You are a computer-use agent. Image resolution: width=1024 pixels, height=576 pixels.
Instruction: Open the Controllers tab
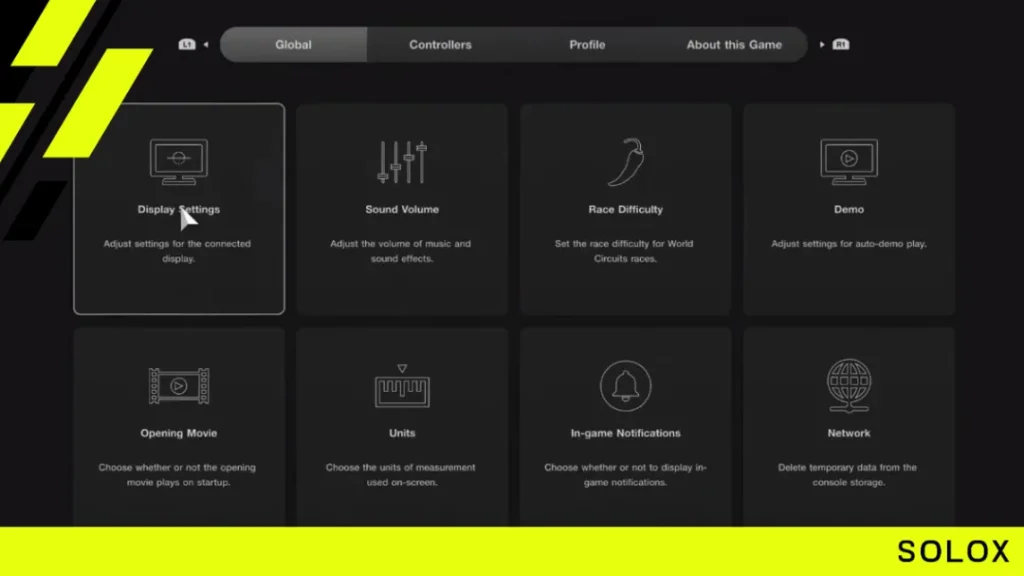click(440, 44)
